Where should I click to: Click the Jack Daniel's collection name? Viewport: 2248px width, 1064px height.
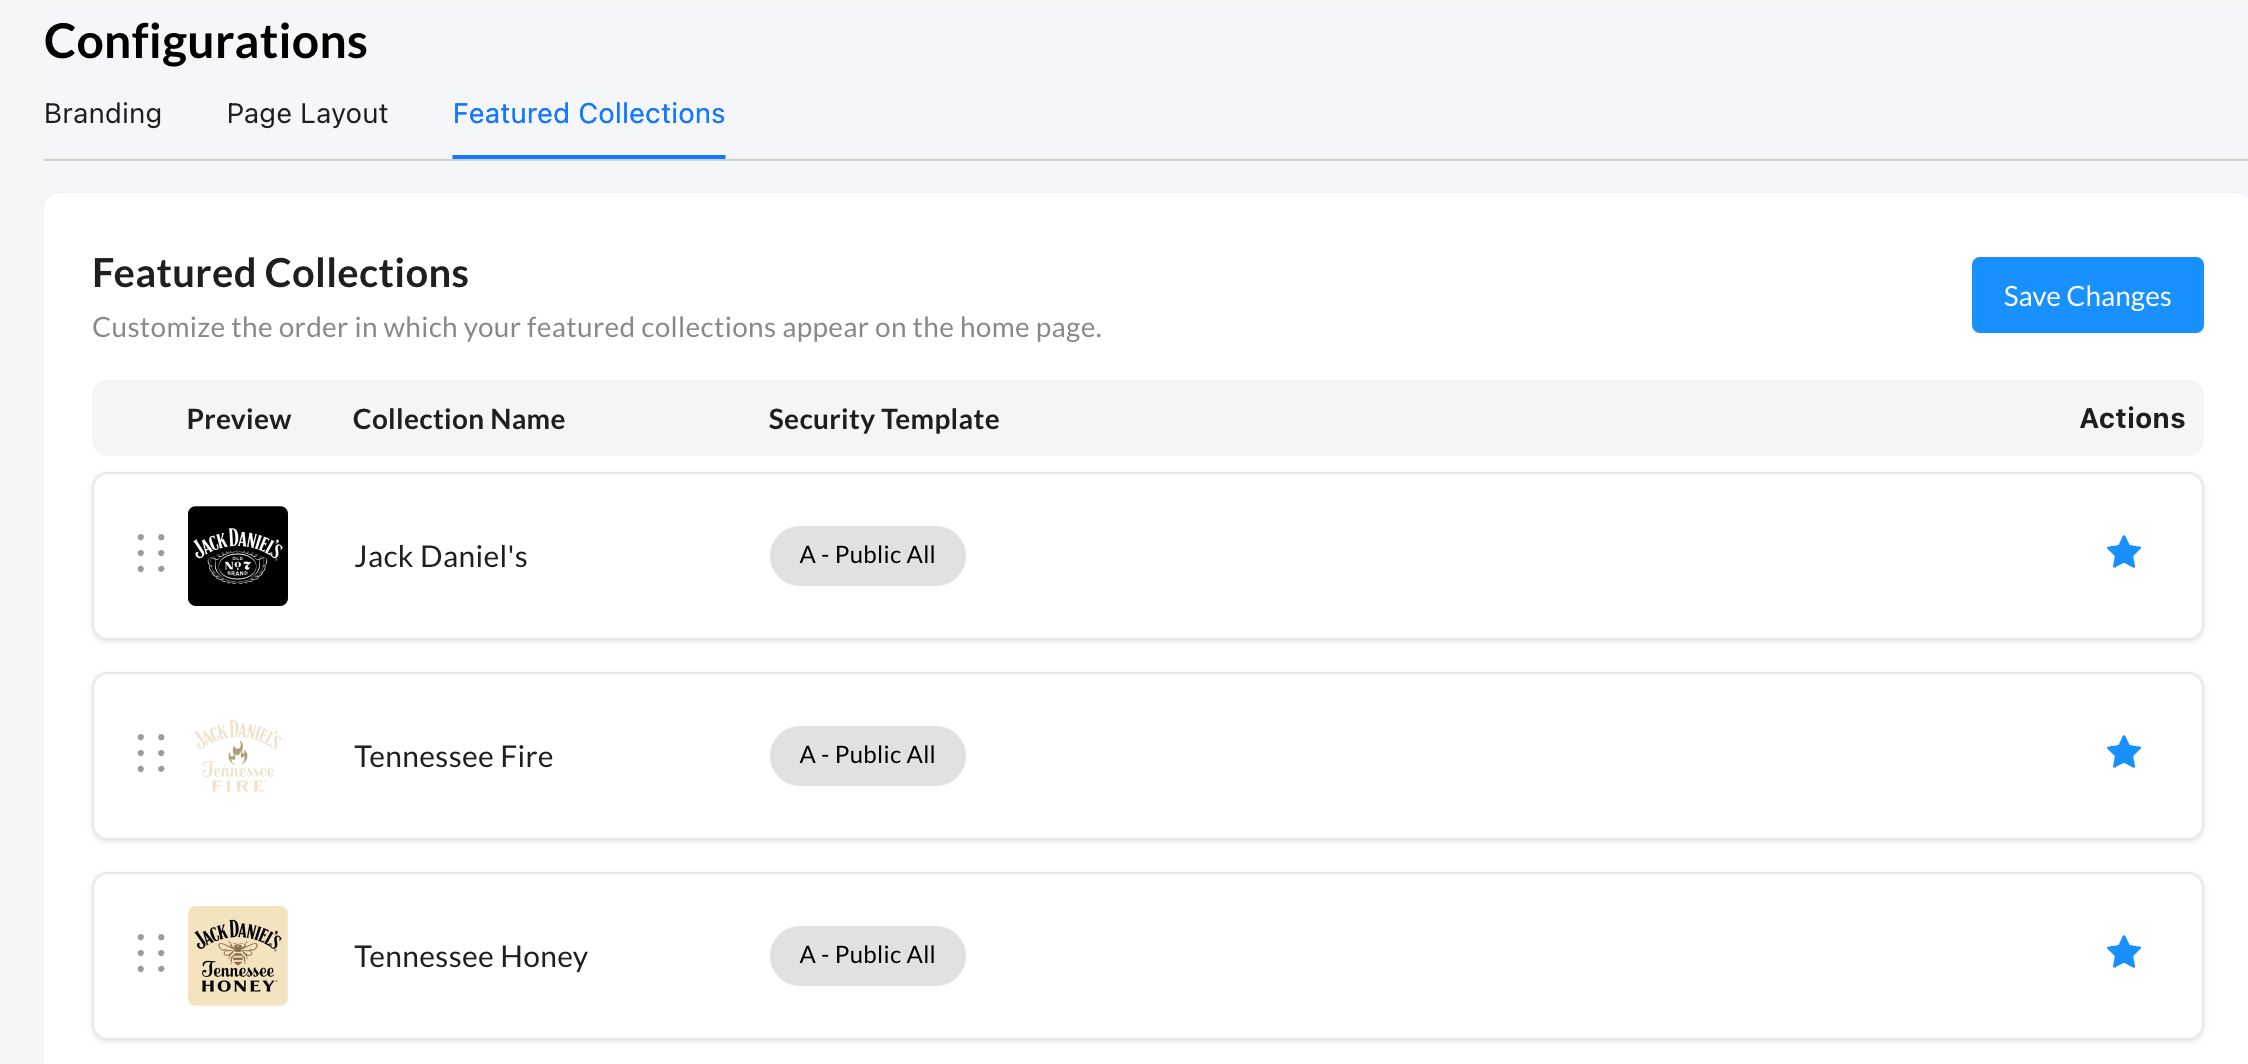[441, 557]
